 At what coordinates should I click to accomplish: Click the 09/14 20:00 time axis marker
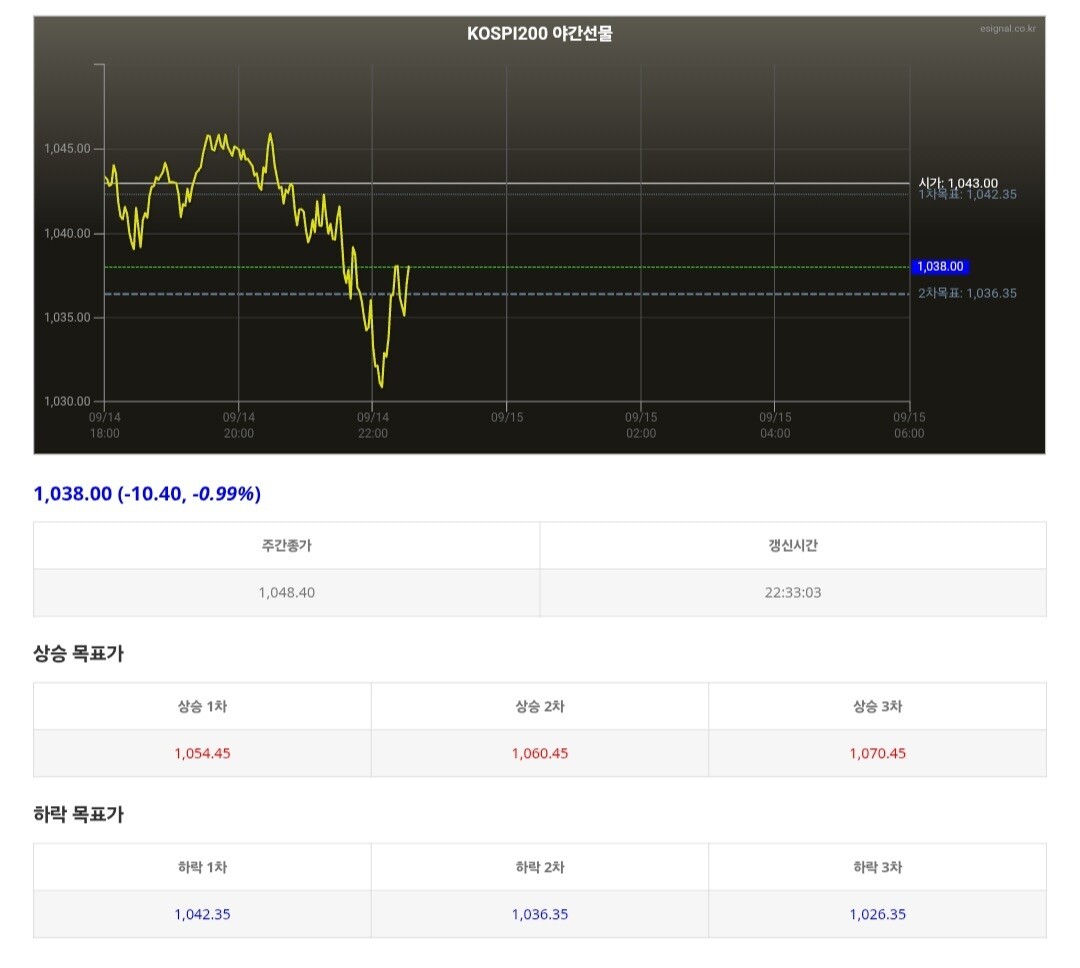click(238, 425)
